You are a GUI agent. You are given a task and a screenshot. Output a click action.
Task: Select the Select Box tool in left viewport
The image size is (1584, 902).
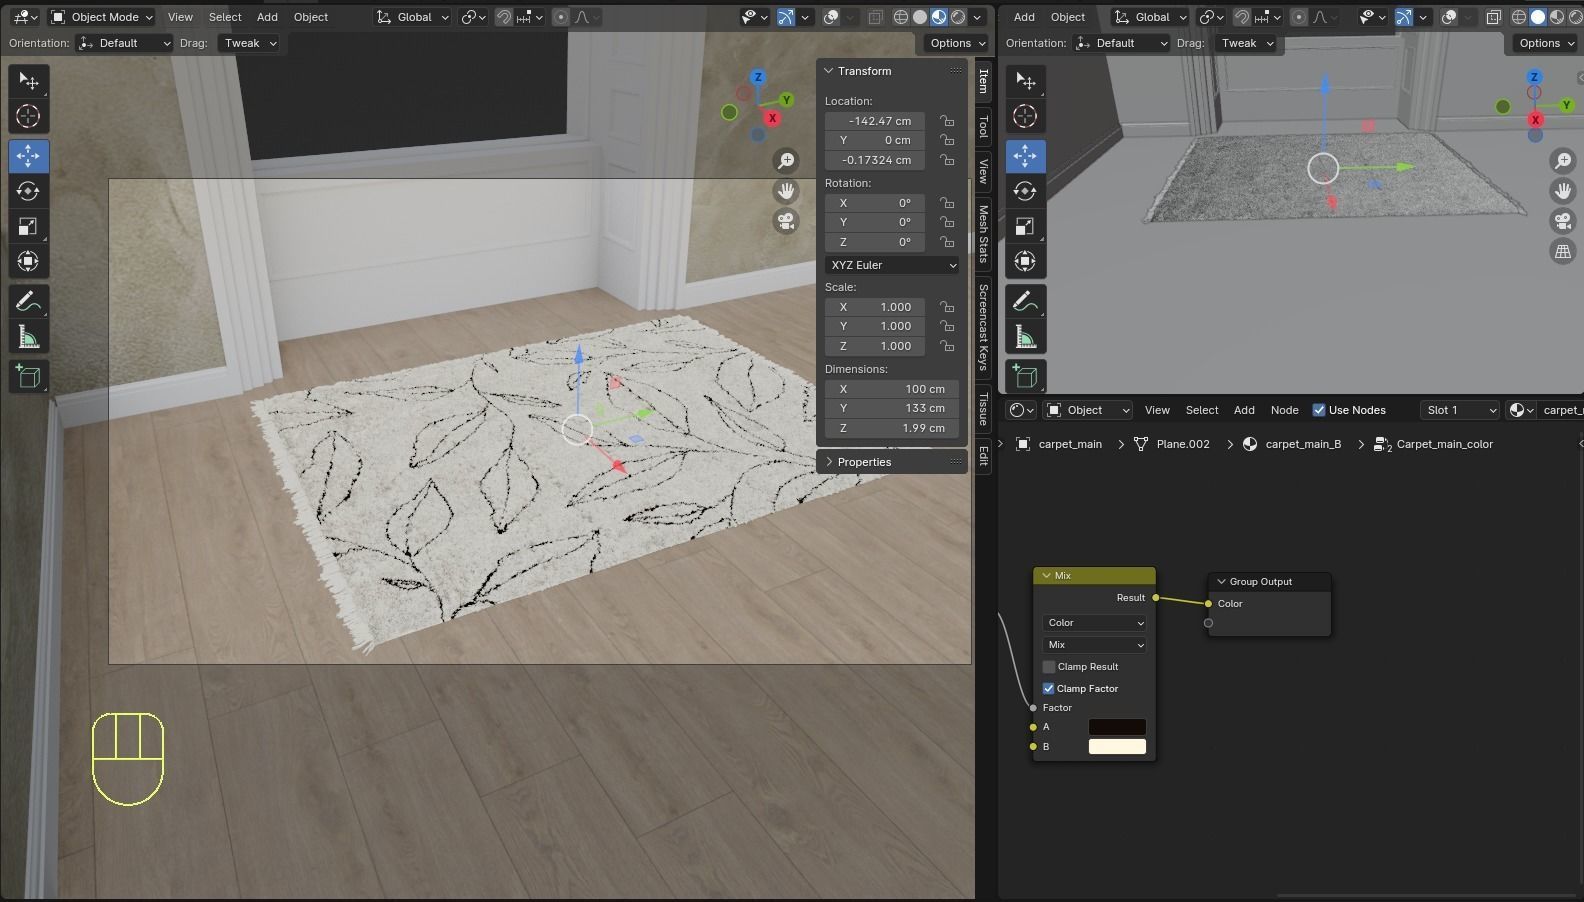[28, 81]
